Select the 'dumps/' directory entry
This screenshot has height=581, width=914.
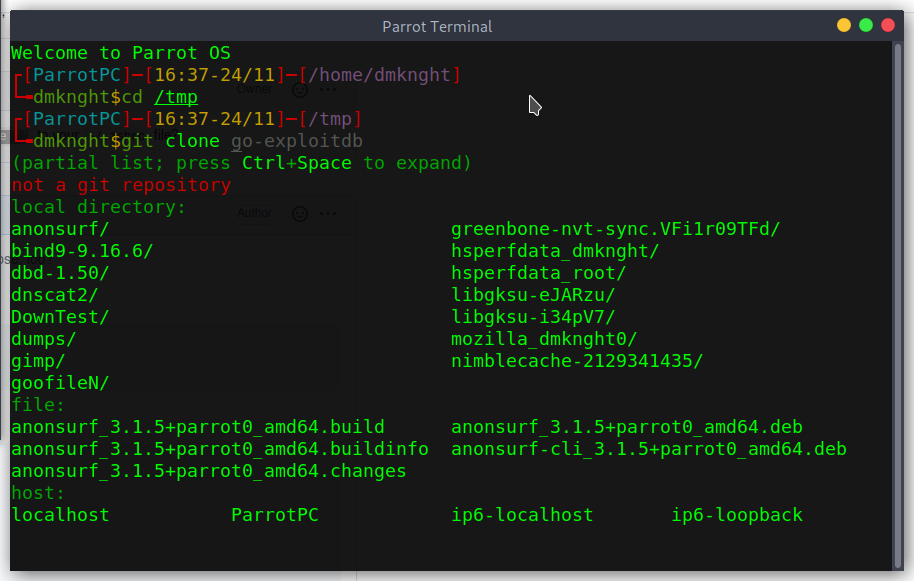coord(44,339)
